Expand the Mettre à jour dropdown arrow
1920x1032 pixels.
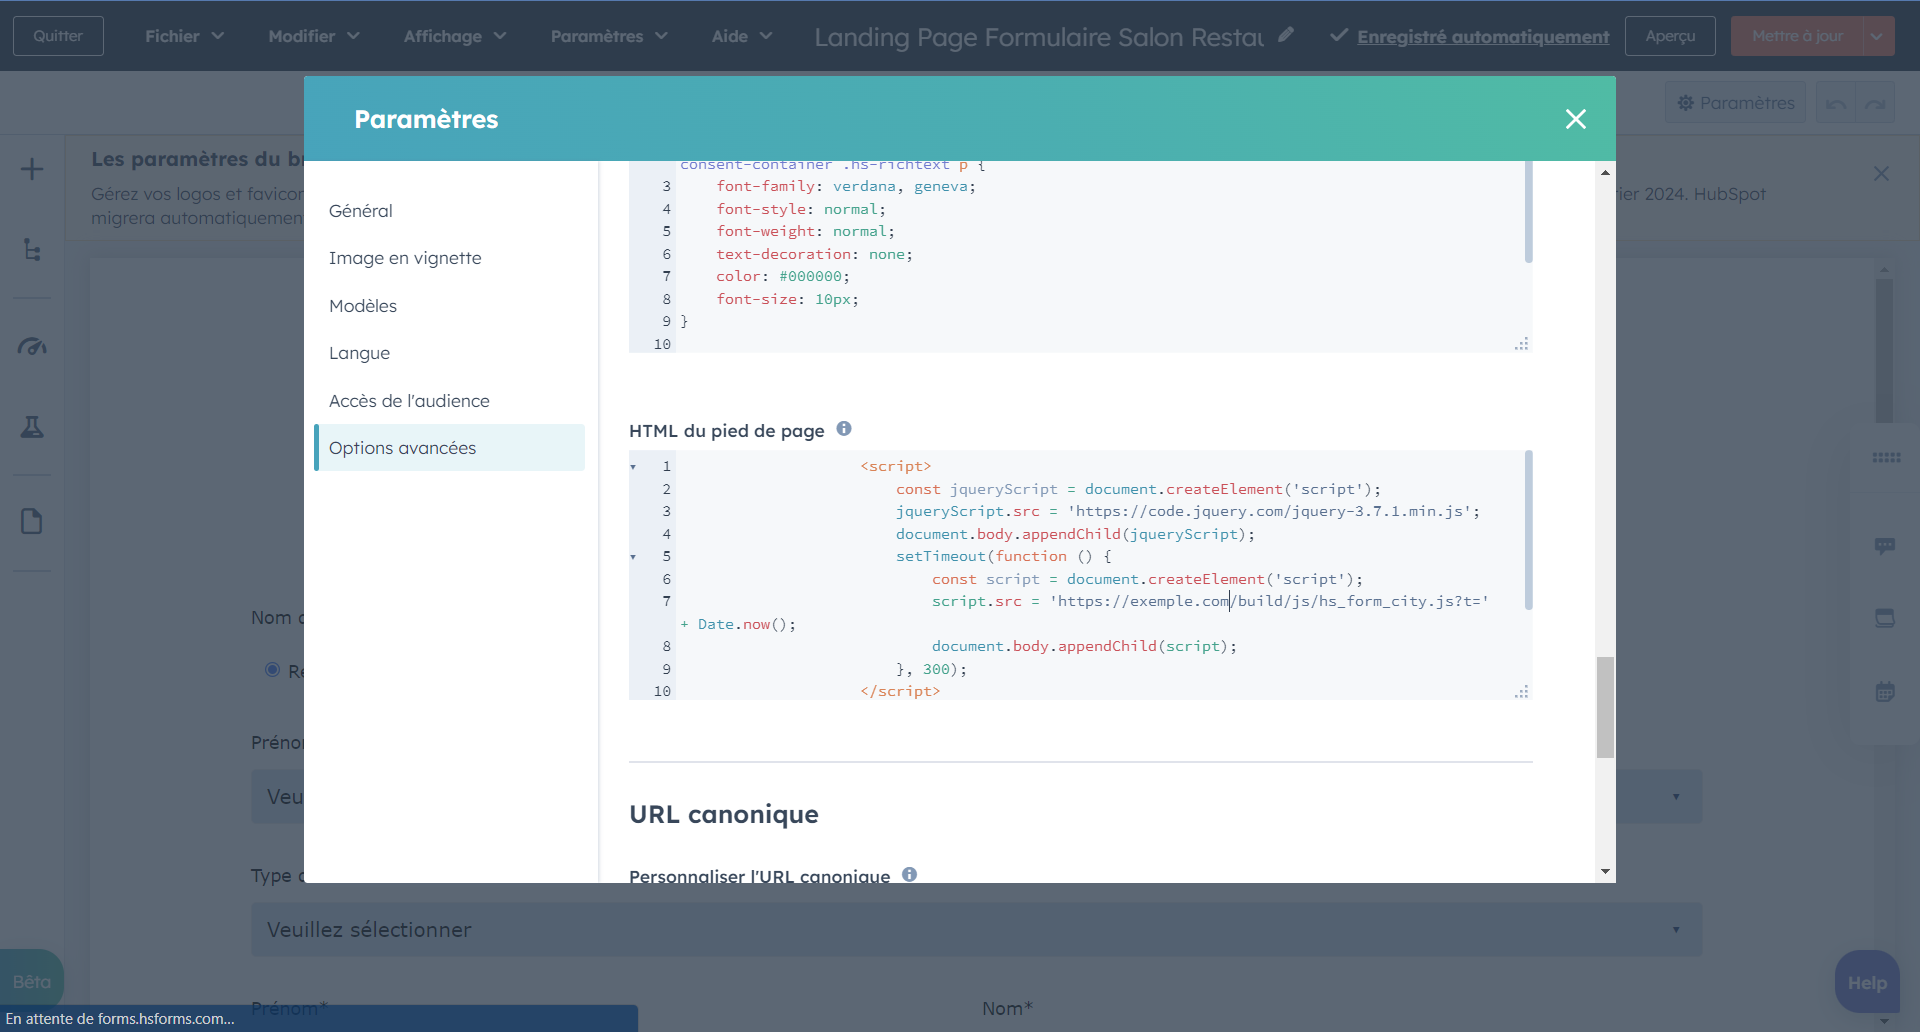coord(1877,36)
